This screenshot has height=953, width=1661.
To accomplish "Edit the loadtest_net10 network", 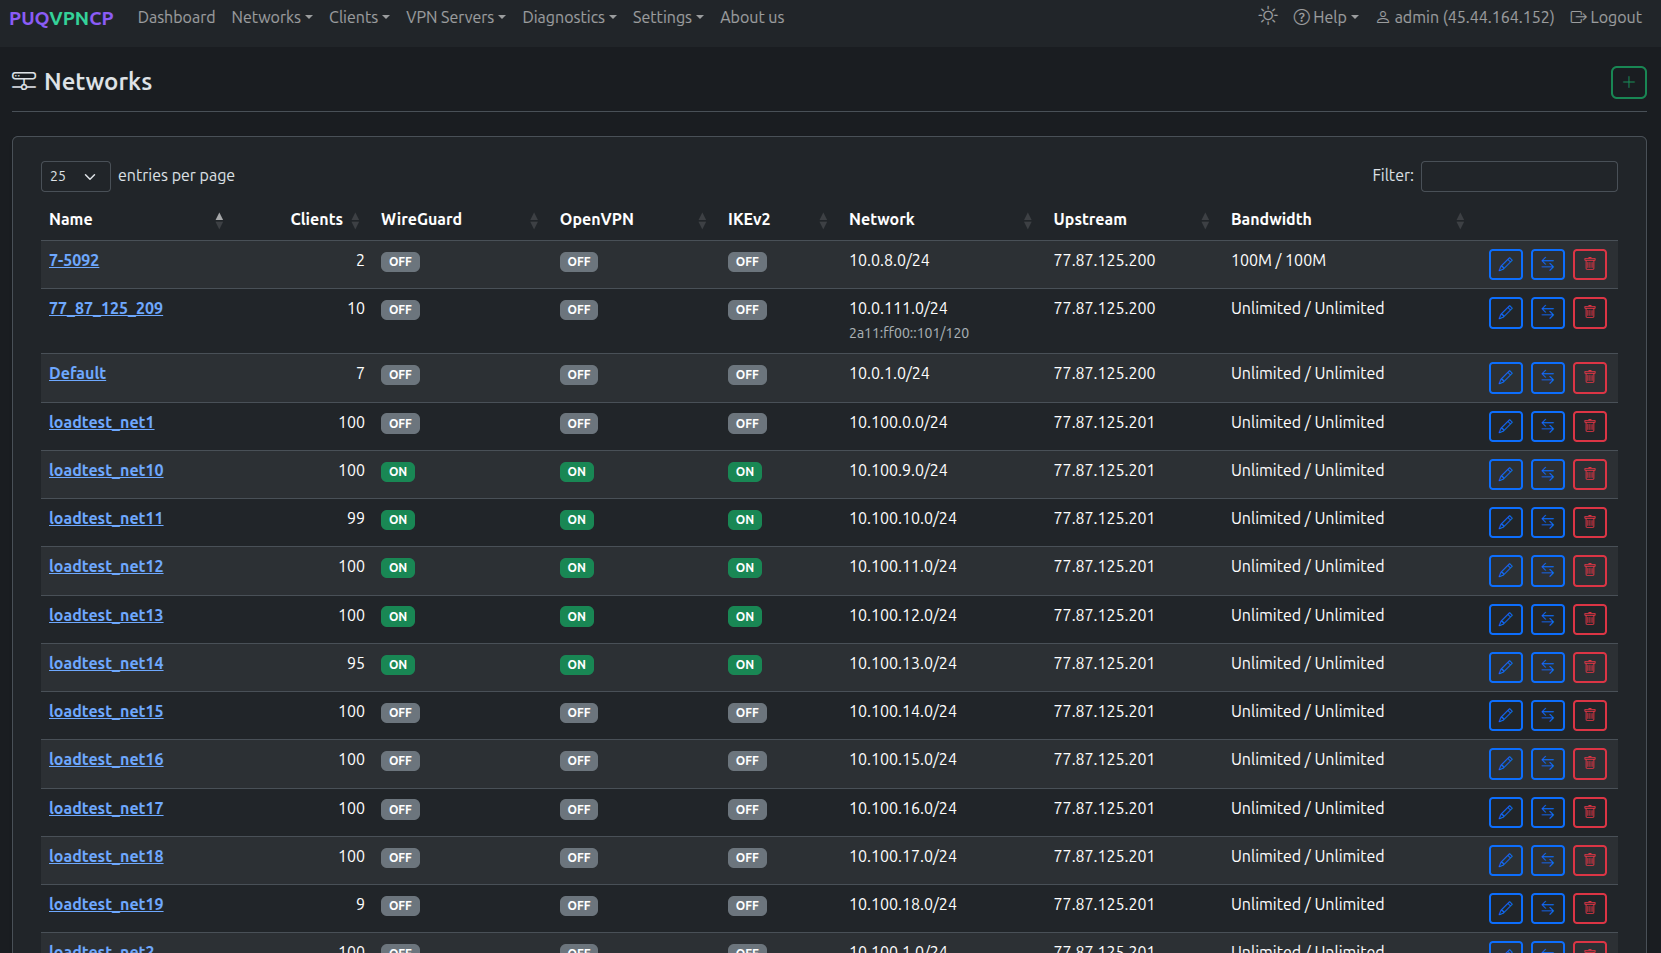I will pyautogui.click(x=1505, y=474).
